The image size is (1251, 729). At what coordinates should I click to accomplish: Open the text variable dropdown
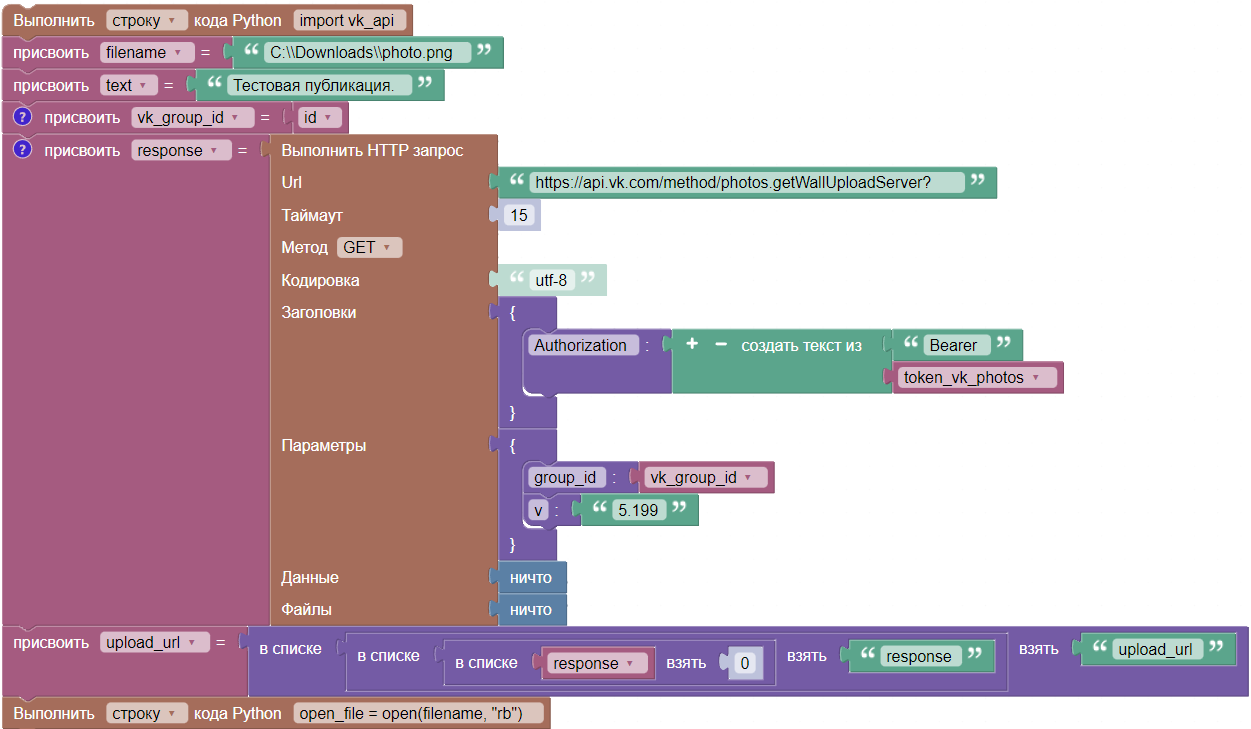(129, 86)
